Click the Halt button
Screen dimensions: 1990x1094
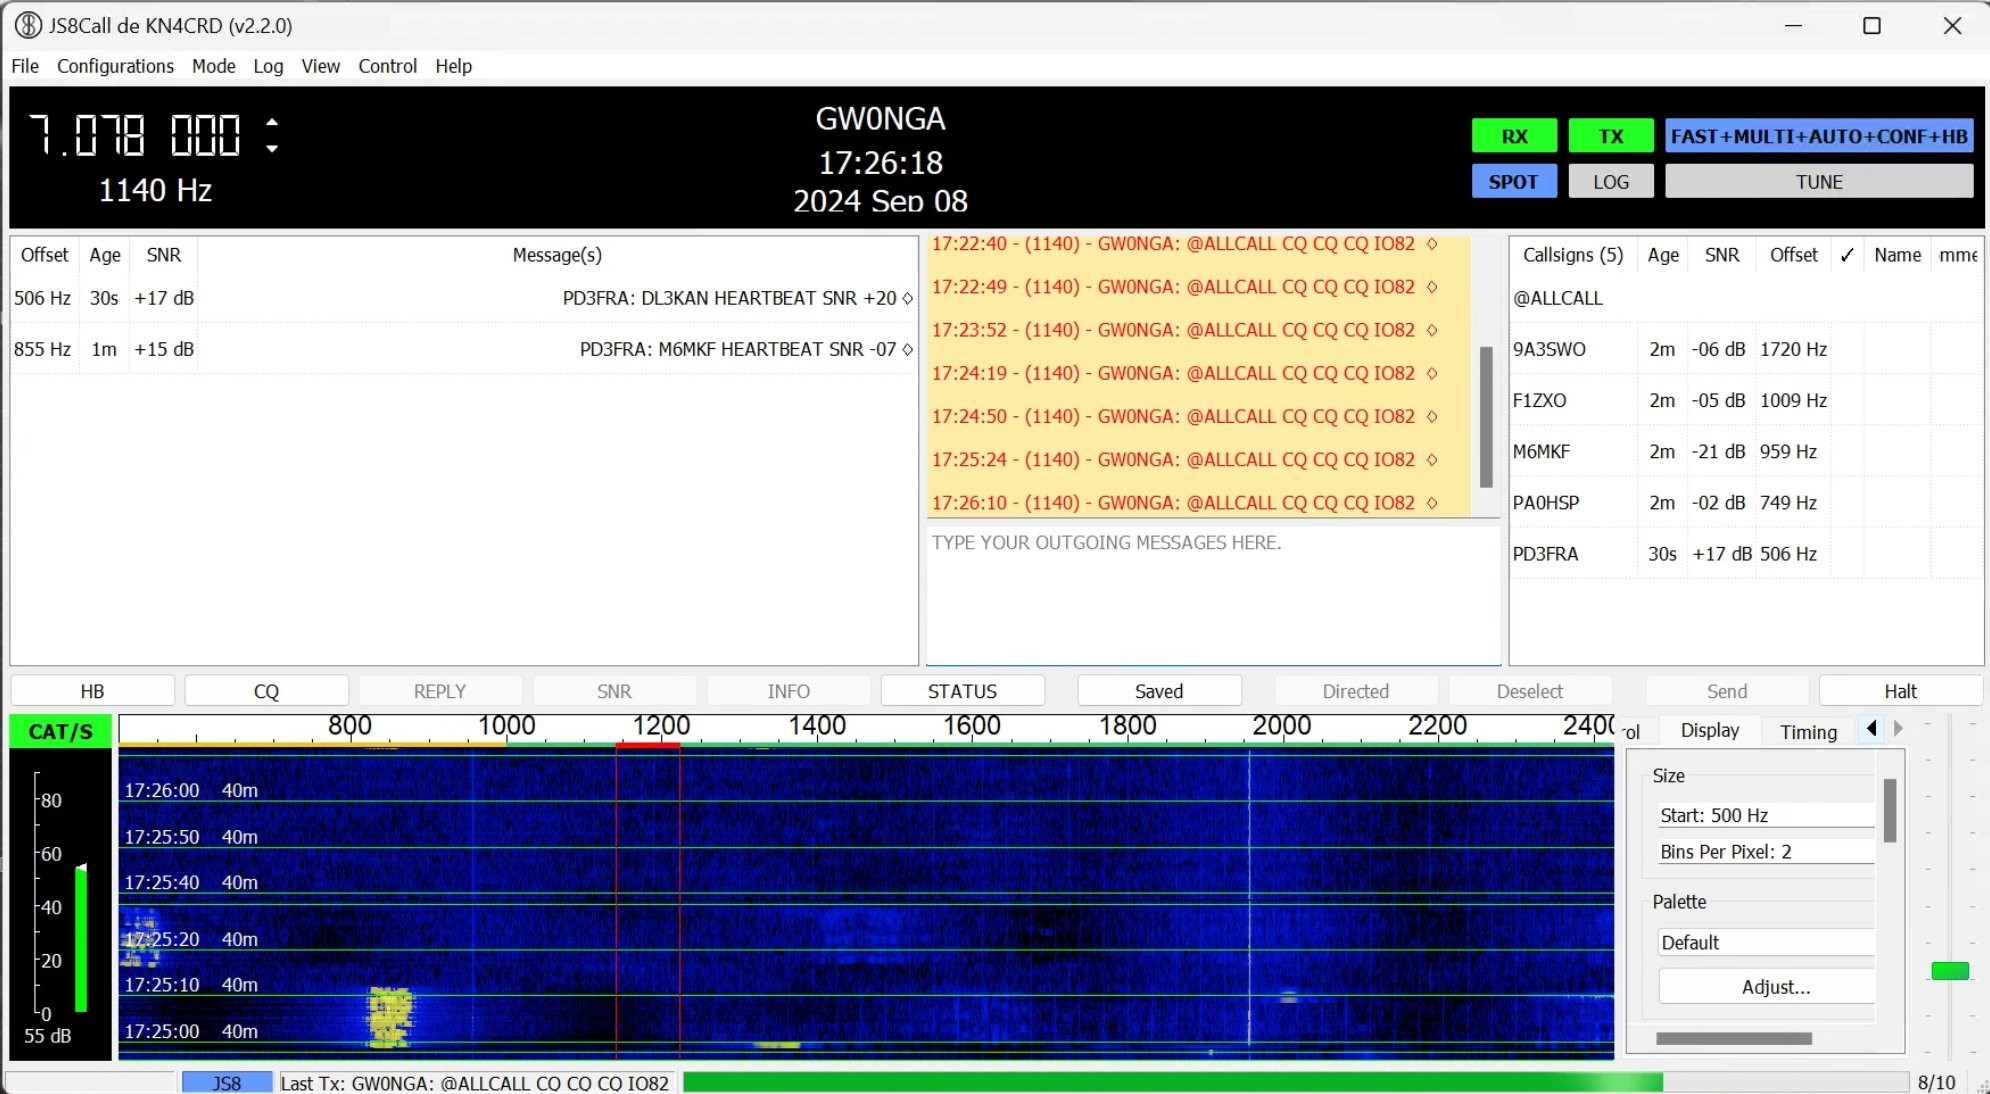point(1901,691)
